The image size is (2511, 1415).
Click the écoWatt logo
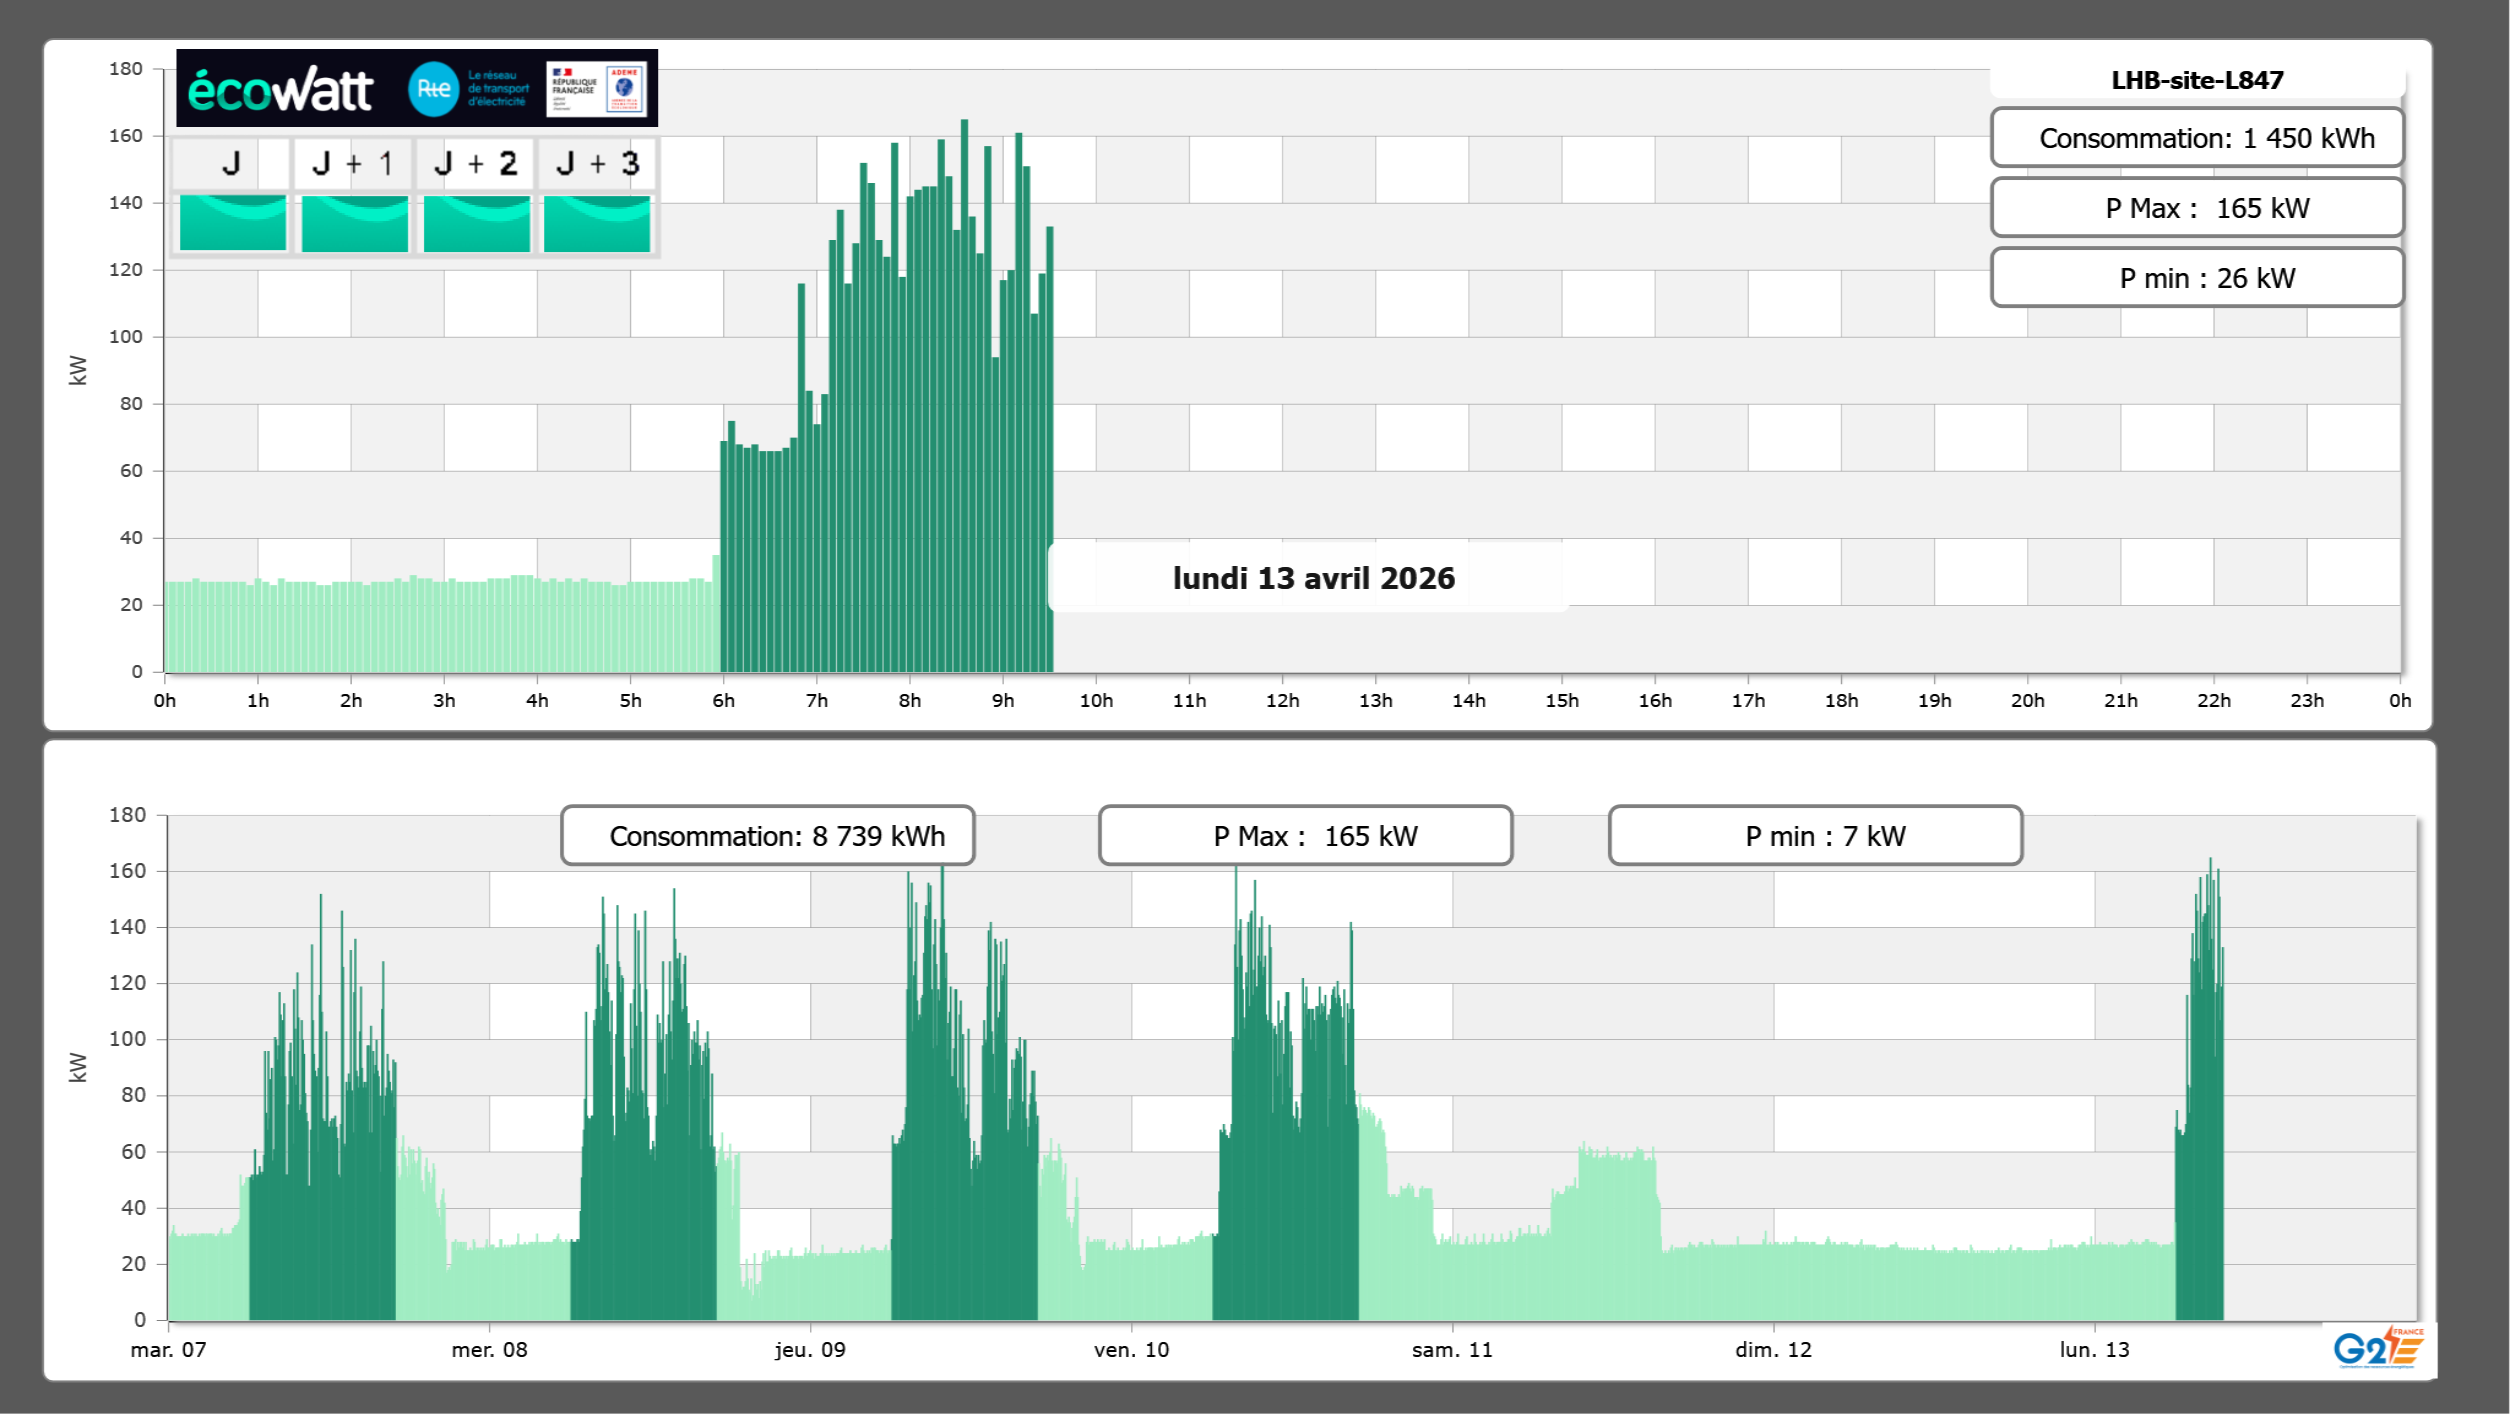pyautogui.click(x=280, y=90)
